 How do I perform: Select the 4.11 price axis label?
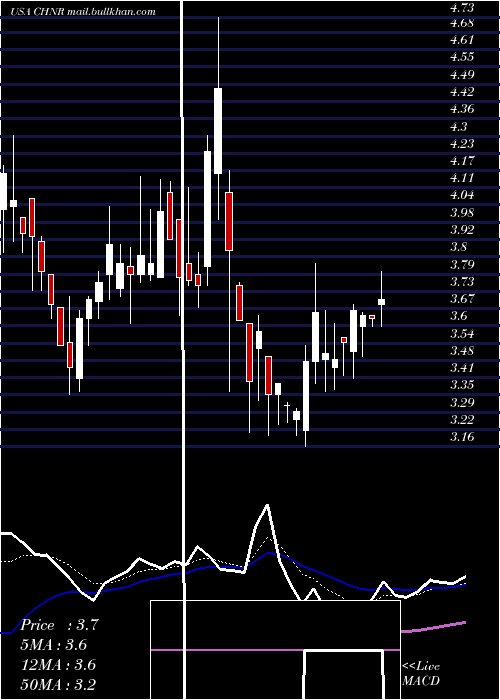(461, 179)
